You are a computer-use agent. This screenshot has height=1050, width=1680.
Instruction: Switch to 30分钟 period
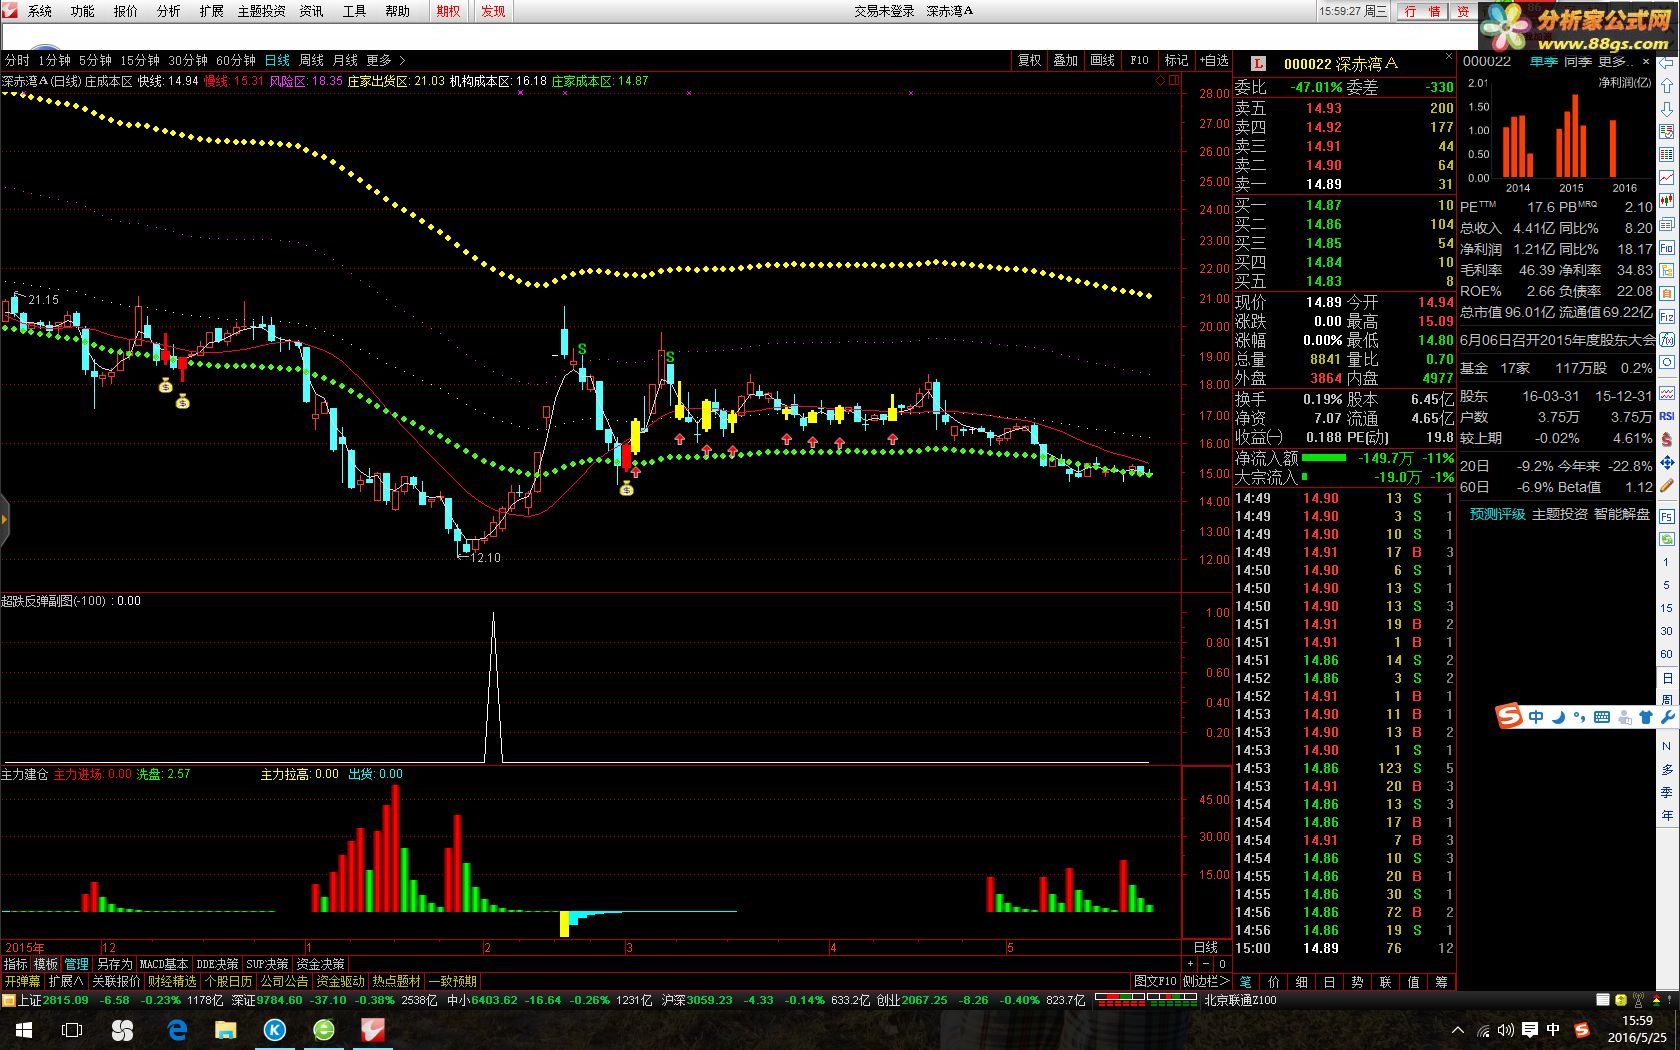188,61
